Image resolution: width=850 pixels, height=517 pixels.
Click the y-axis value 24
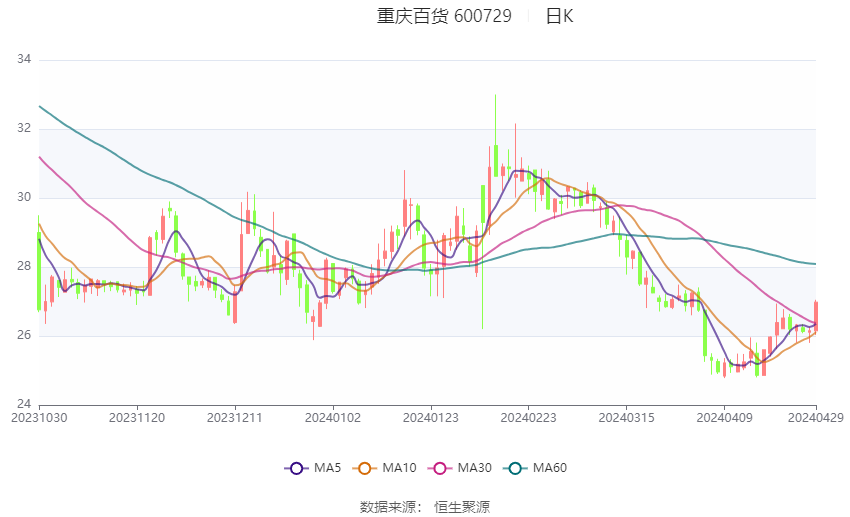pyautogui.click(x=24, y=404)
